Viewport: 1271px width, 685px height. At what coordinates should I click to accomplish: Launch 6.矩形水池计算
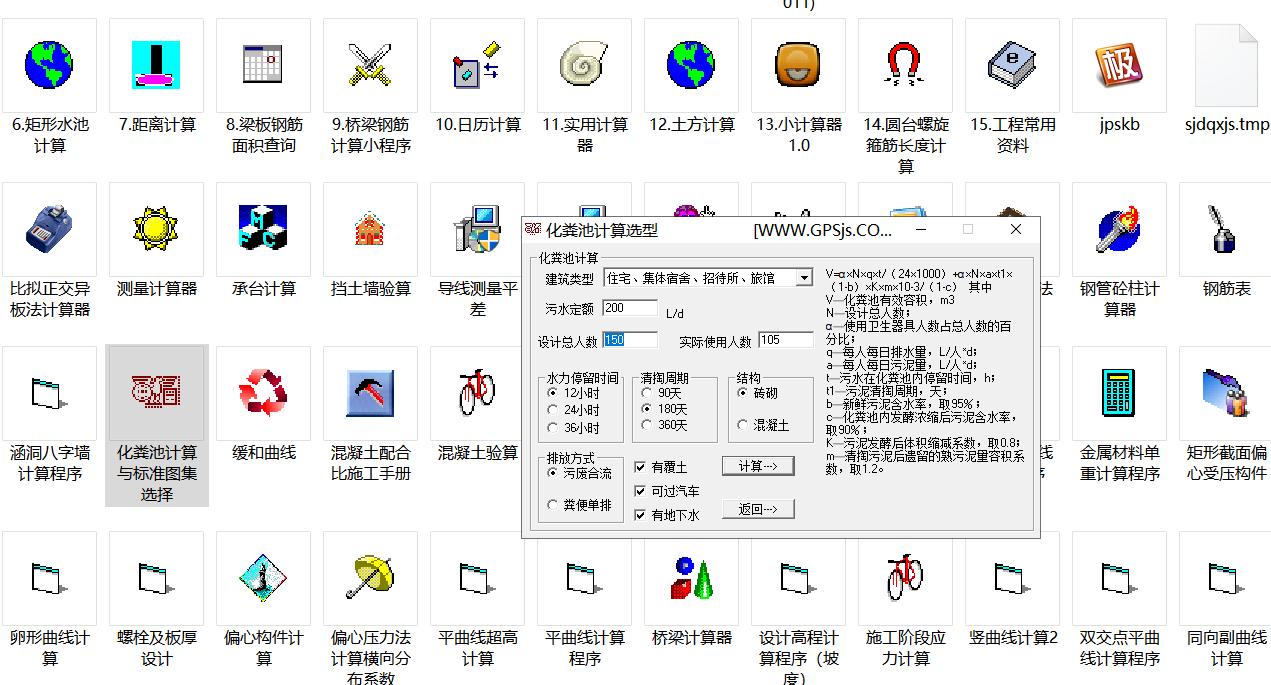[49, 65]
